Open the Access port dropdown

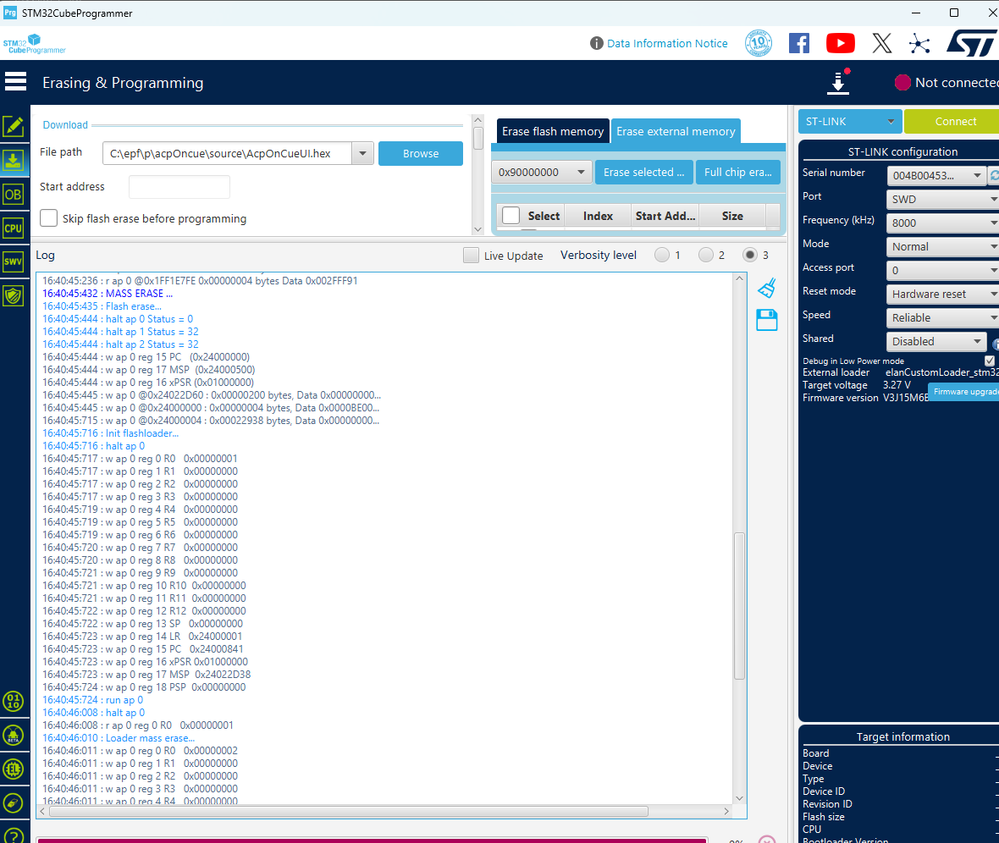click(942, 271)
